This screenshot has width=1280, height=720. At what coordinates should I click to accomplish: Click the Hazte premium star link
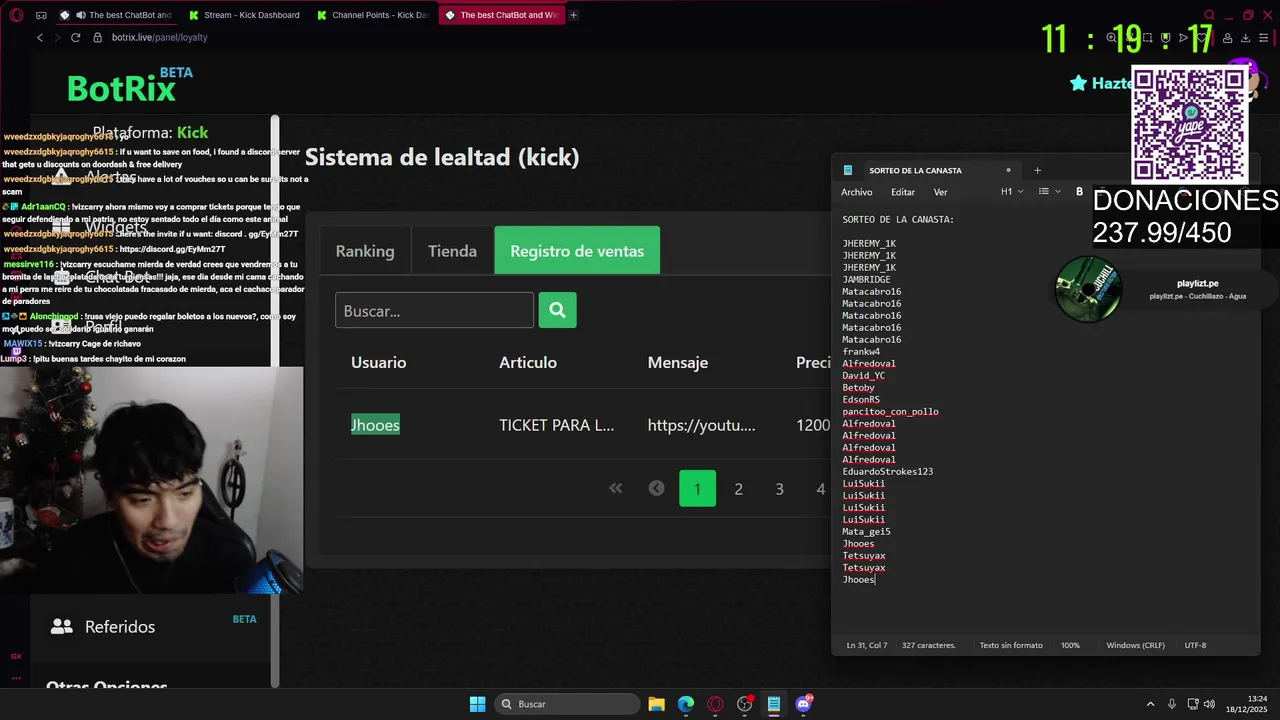1100,83
